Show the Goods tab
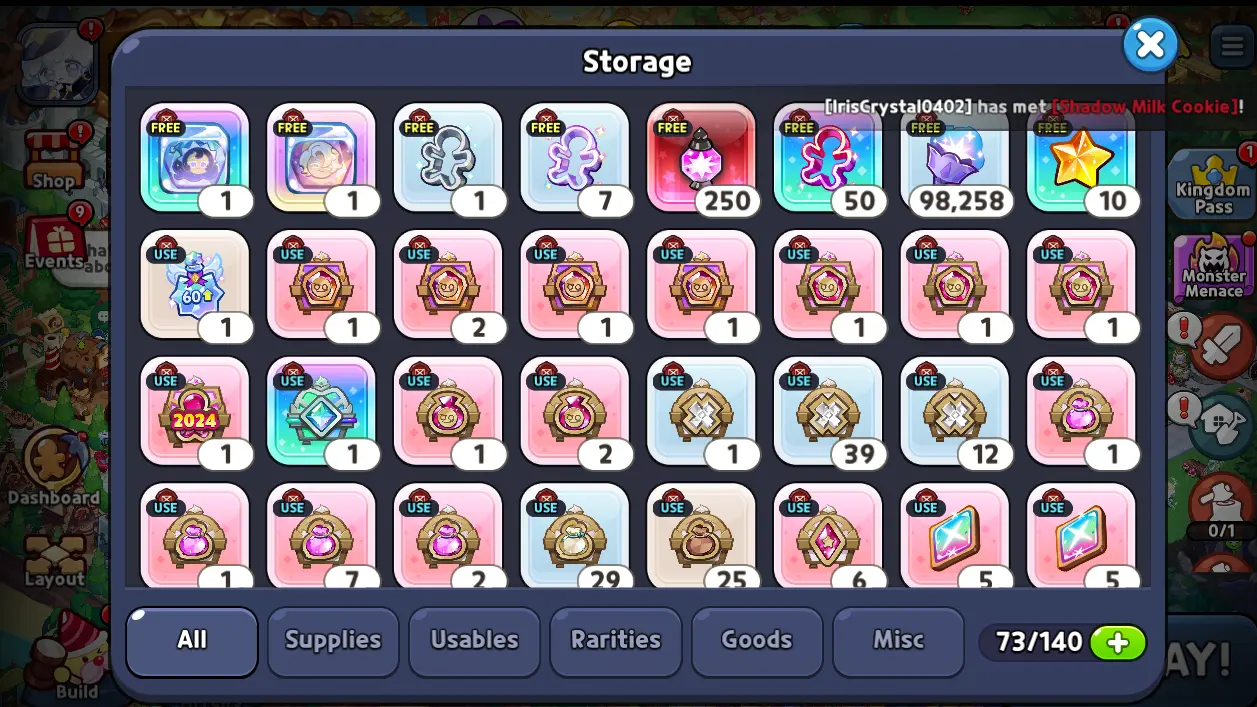1257x707 pixels. (757, 641)
